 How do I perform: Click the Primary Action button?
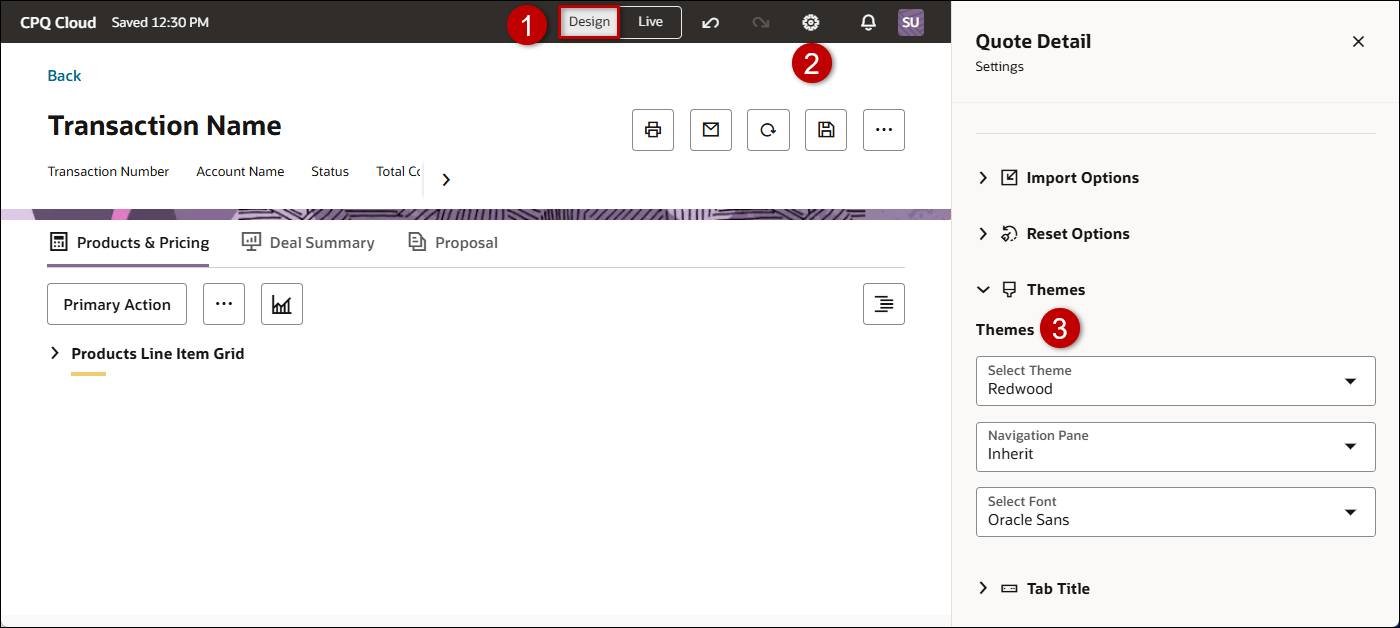coord(117,304)
